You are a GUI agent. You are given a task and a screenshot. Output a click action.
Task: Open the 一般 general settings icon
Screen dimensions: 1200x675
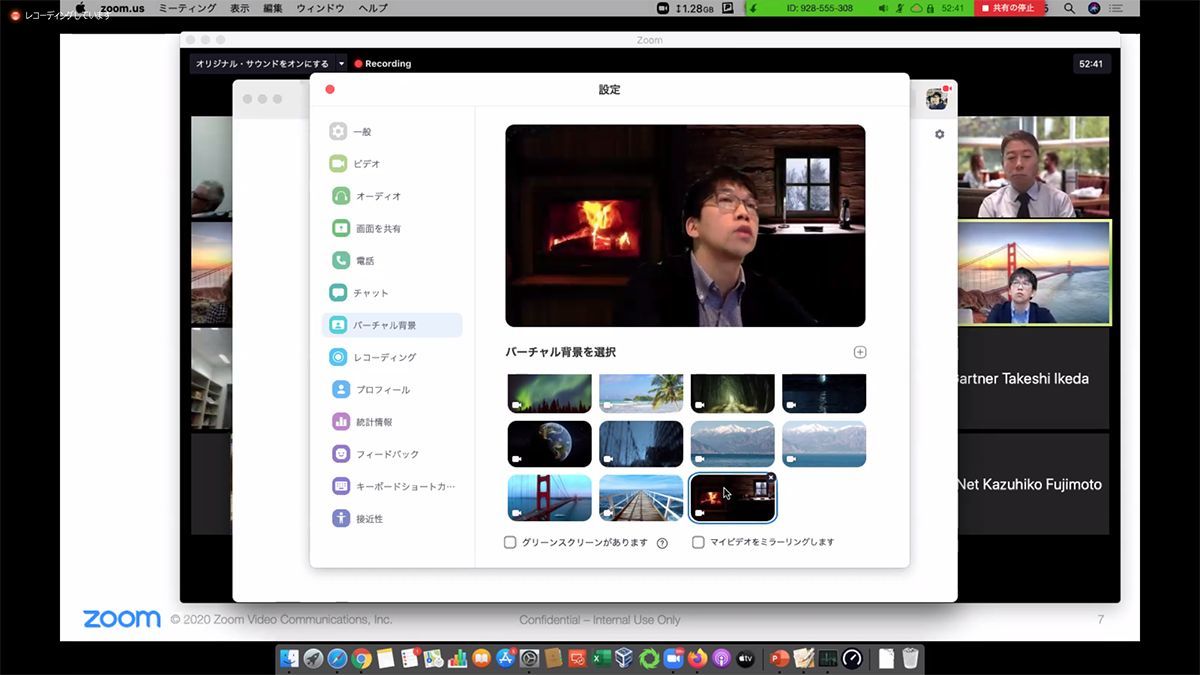click(338, 131)
